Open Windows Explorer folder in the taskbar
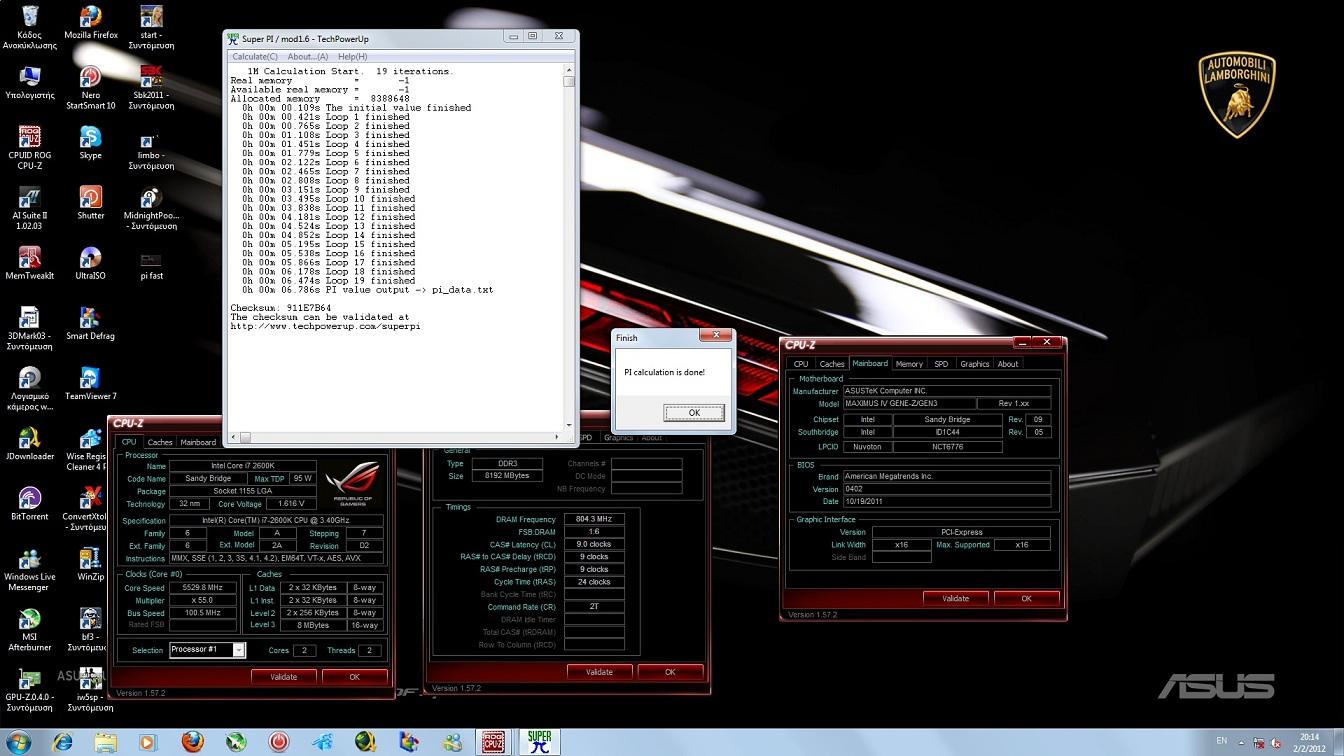Viewport: 1344px width, 756px height. click(x=105, y=742)
